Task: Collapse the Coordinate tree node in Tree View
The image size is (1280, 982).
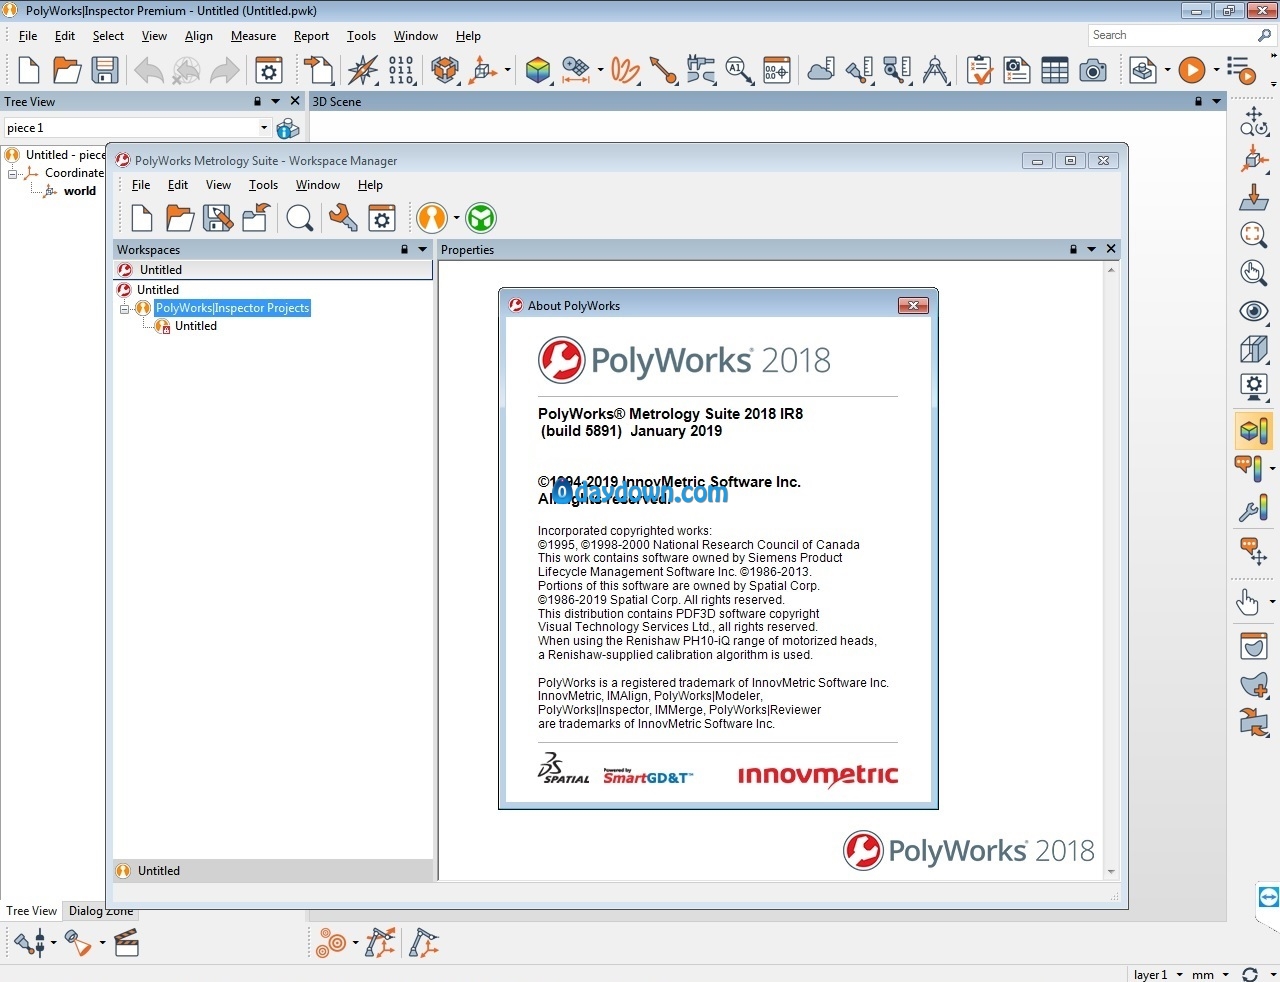Action: 13,173
